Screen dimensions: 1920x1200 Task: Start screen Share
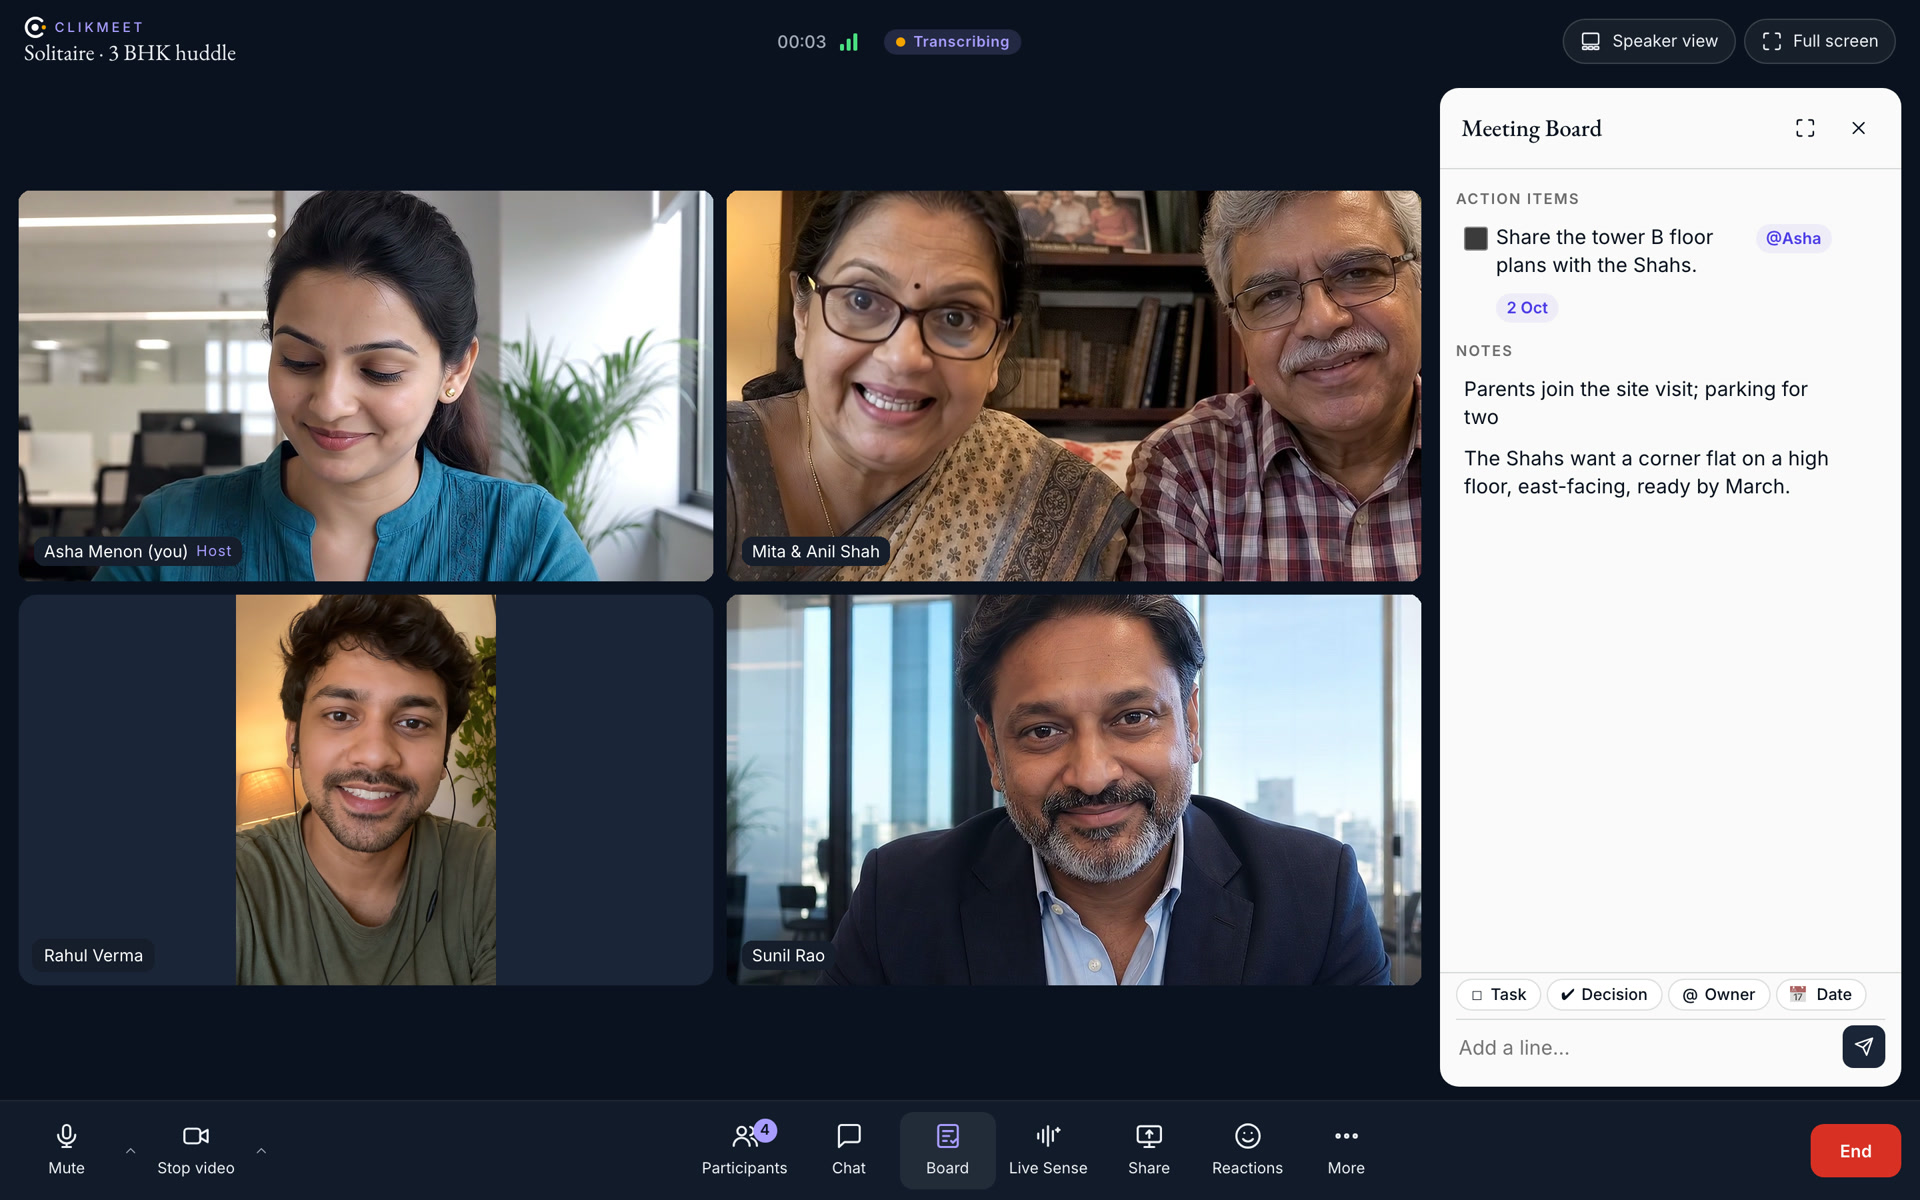[1148, 1150]
